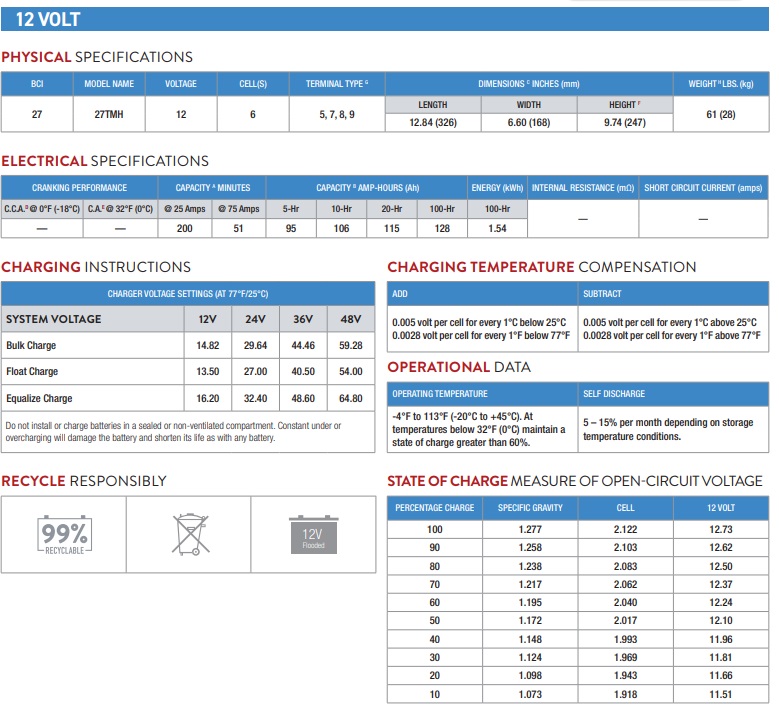Click the terminal type value 5, 7, 8, 9
This screenshot has height=714, width=779.
(337, 114)
